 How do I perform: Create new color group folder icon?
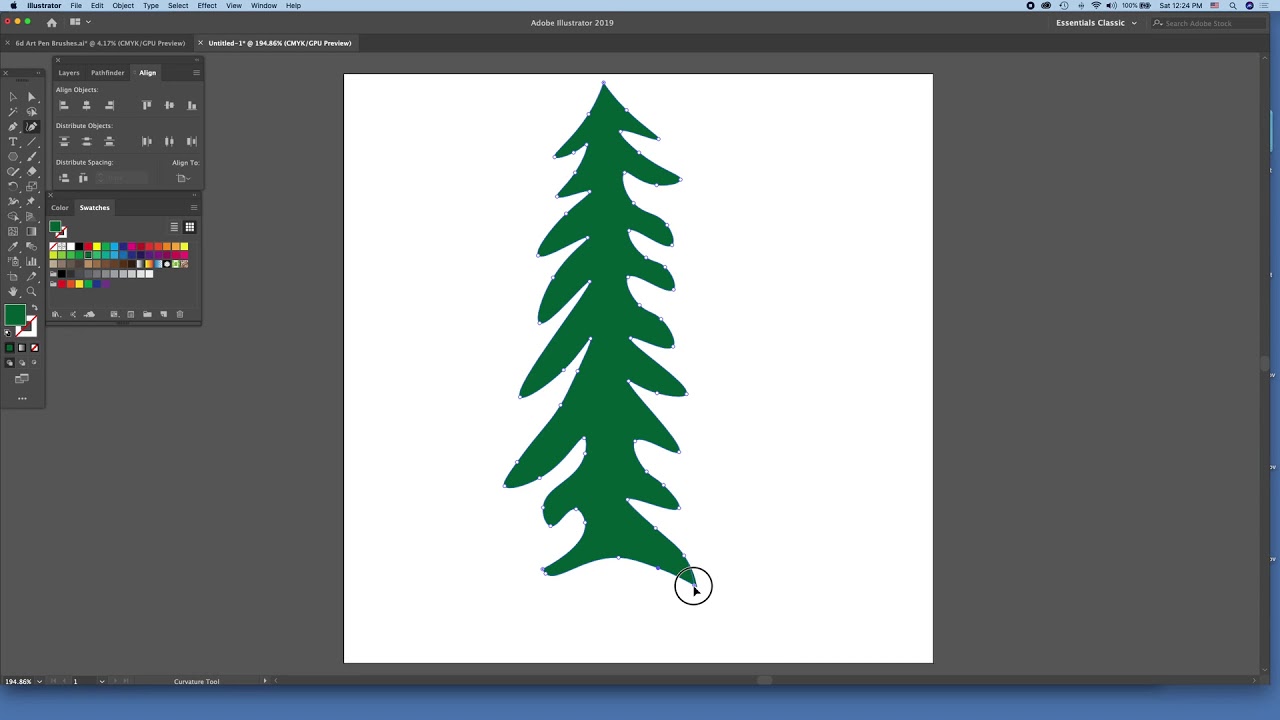click(x=147, y=314)
